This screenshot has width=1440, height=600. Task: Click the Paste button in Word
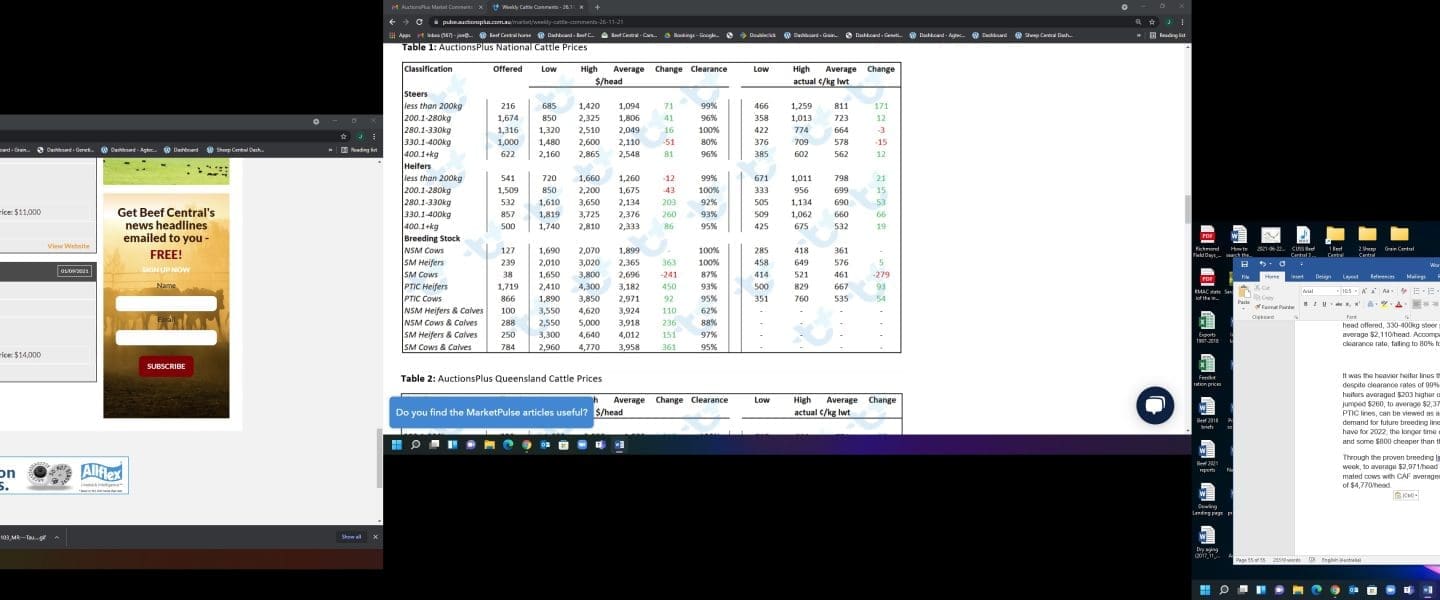pyautogui.click(x=1243, y=296)
